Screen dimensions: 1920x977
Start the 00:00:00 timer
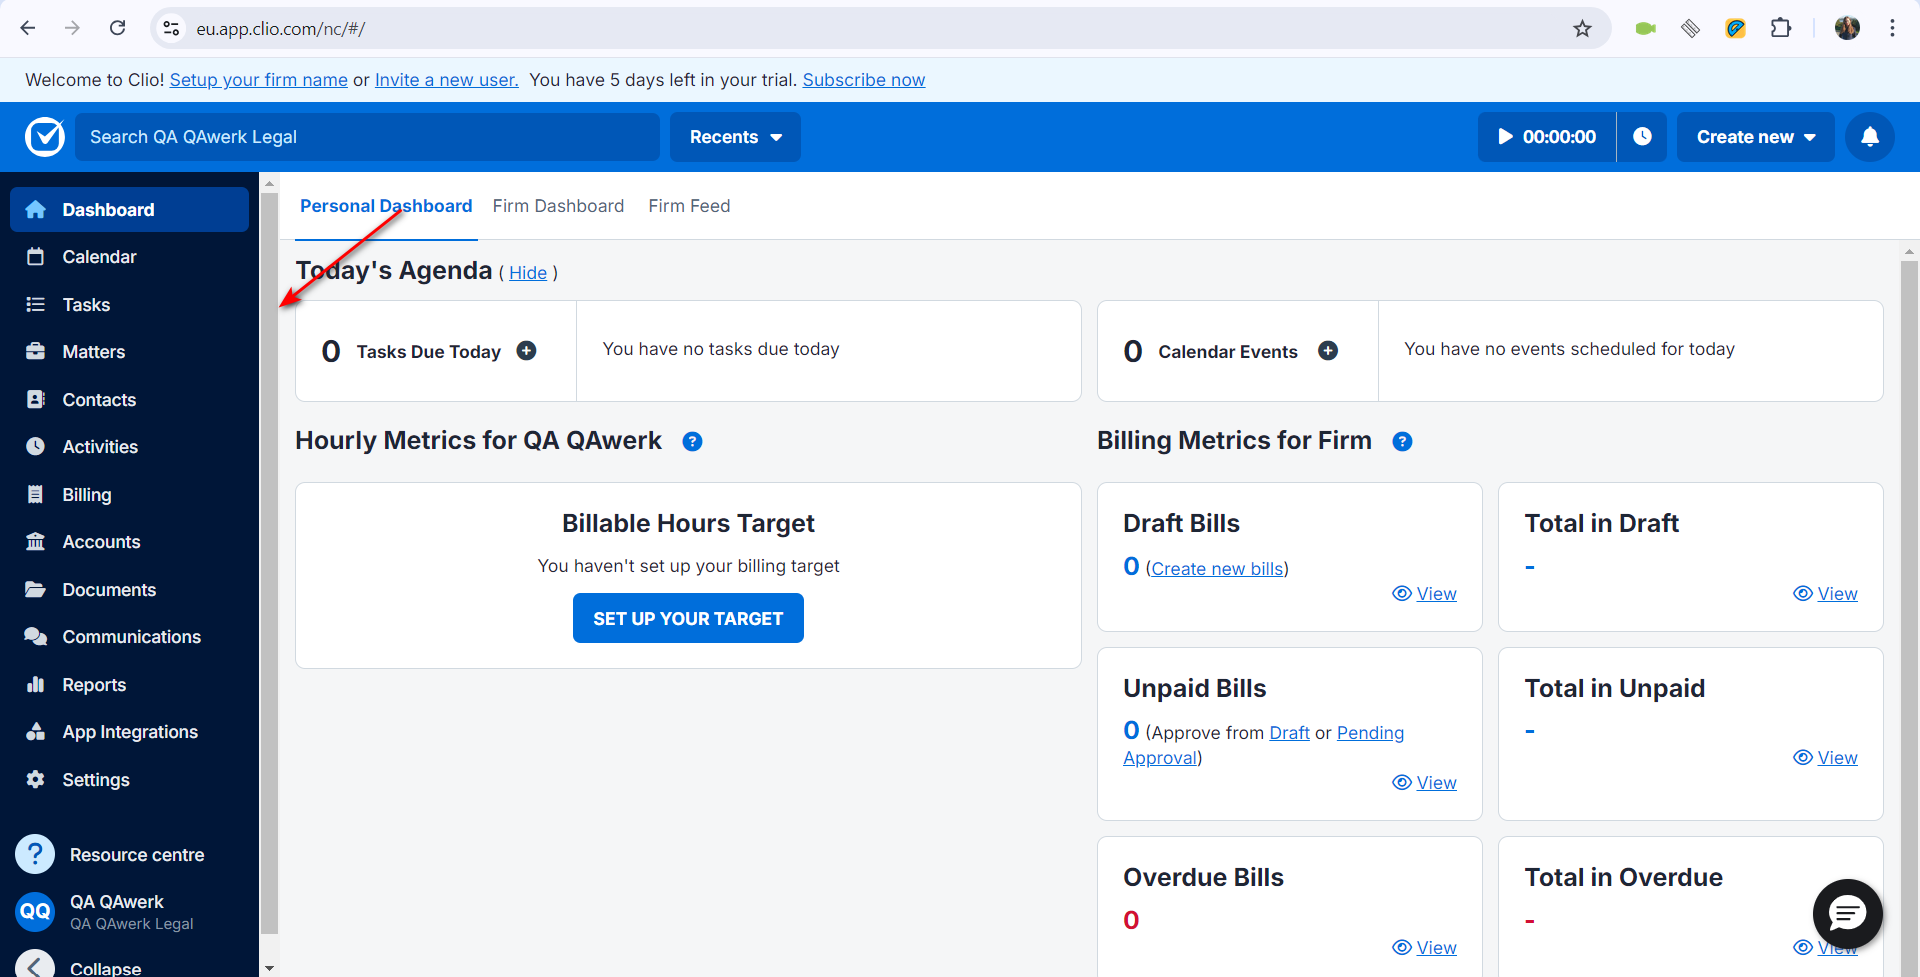[x=1546, y=137]
